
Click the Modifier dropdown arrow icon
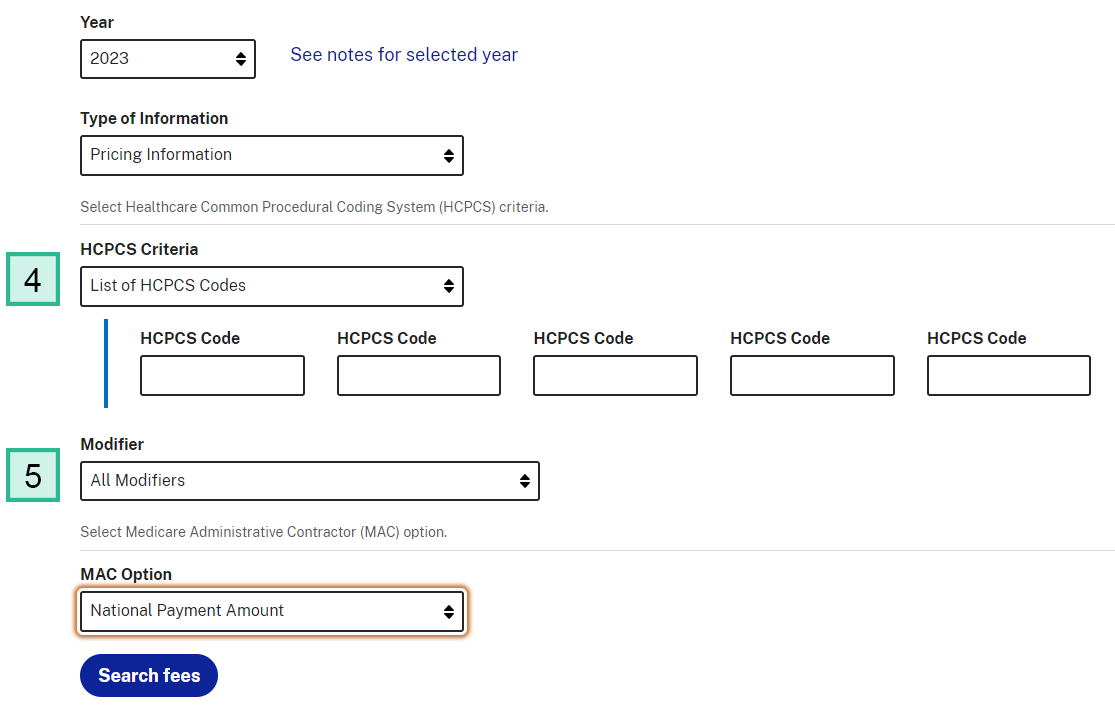pos(524,481)
